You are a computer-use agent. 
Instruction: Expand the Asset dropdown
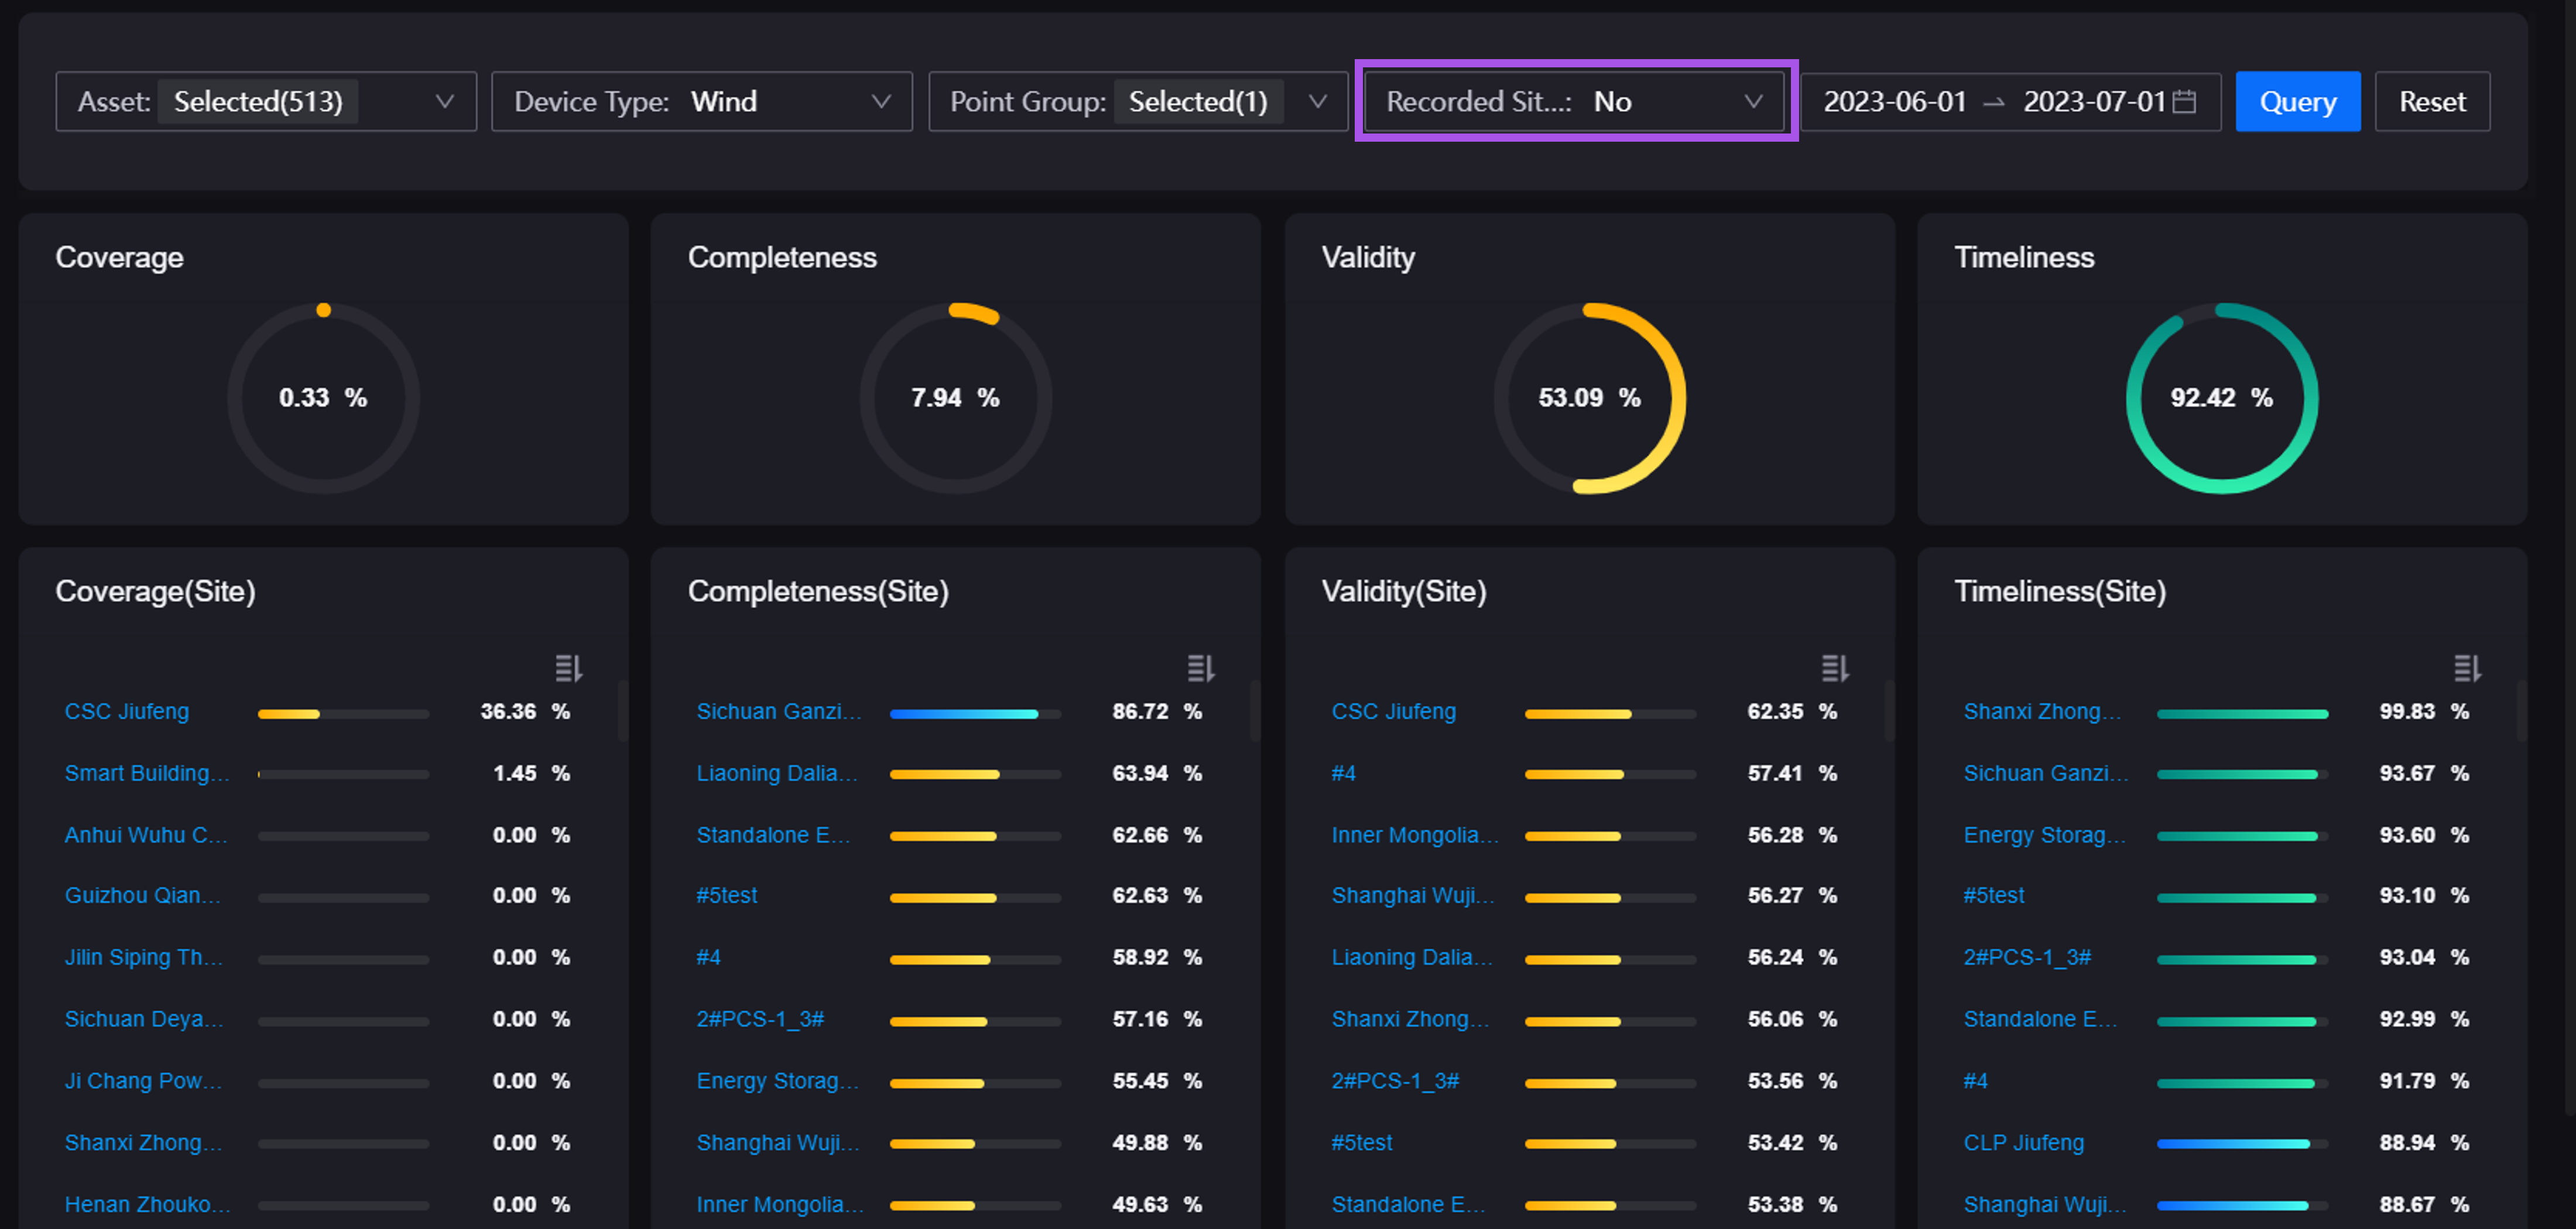(x=266, y=102)
